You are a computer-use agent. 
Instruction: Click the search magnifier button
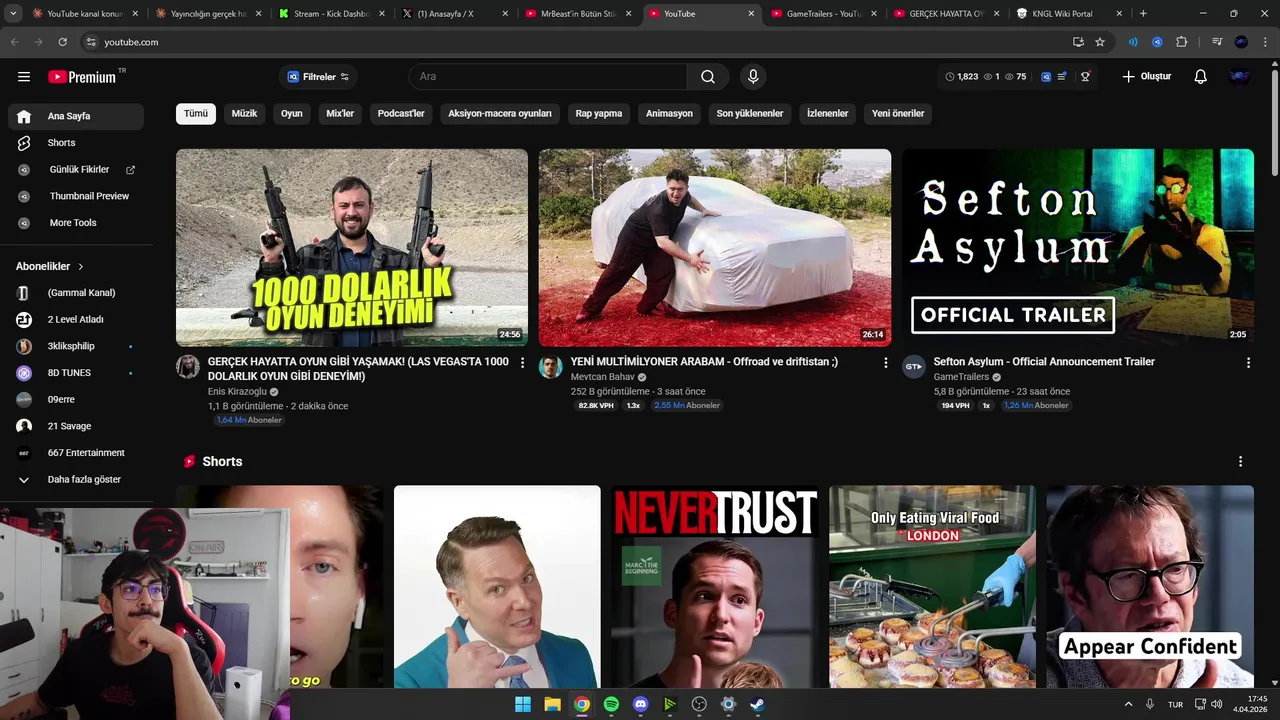pos(708,77)
